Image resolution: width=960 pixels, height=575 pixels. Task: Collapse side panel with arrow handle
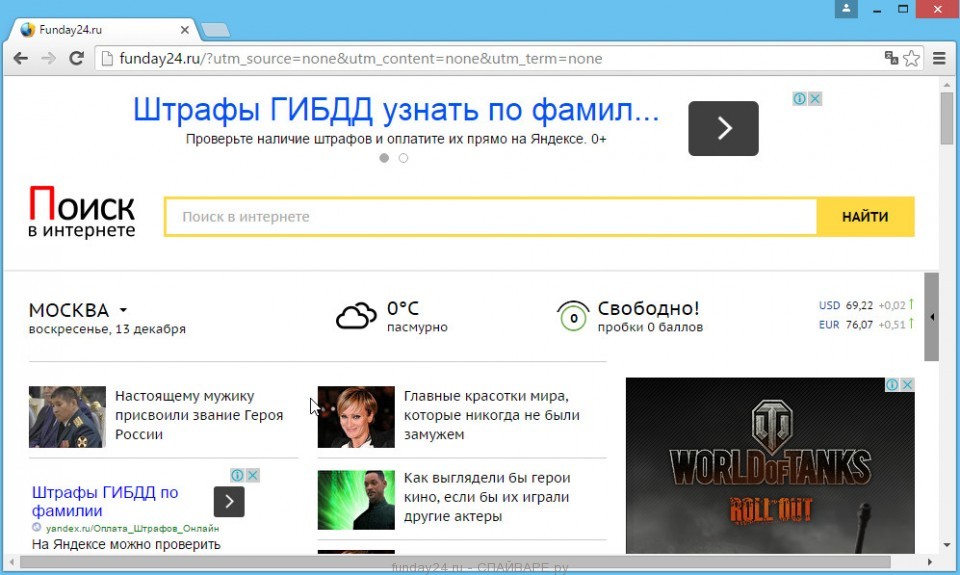[x=931, y=317]
